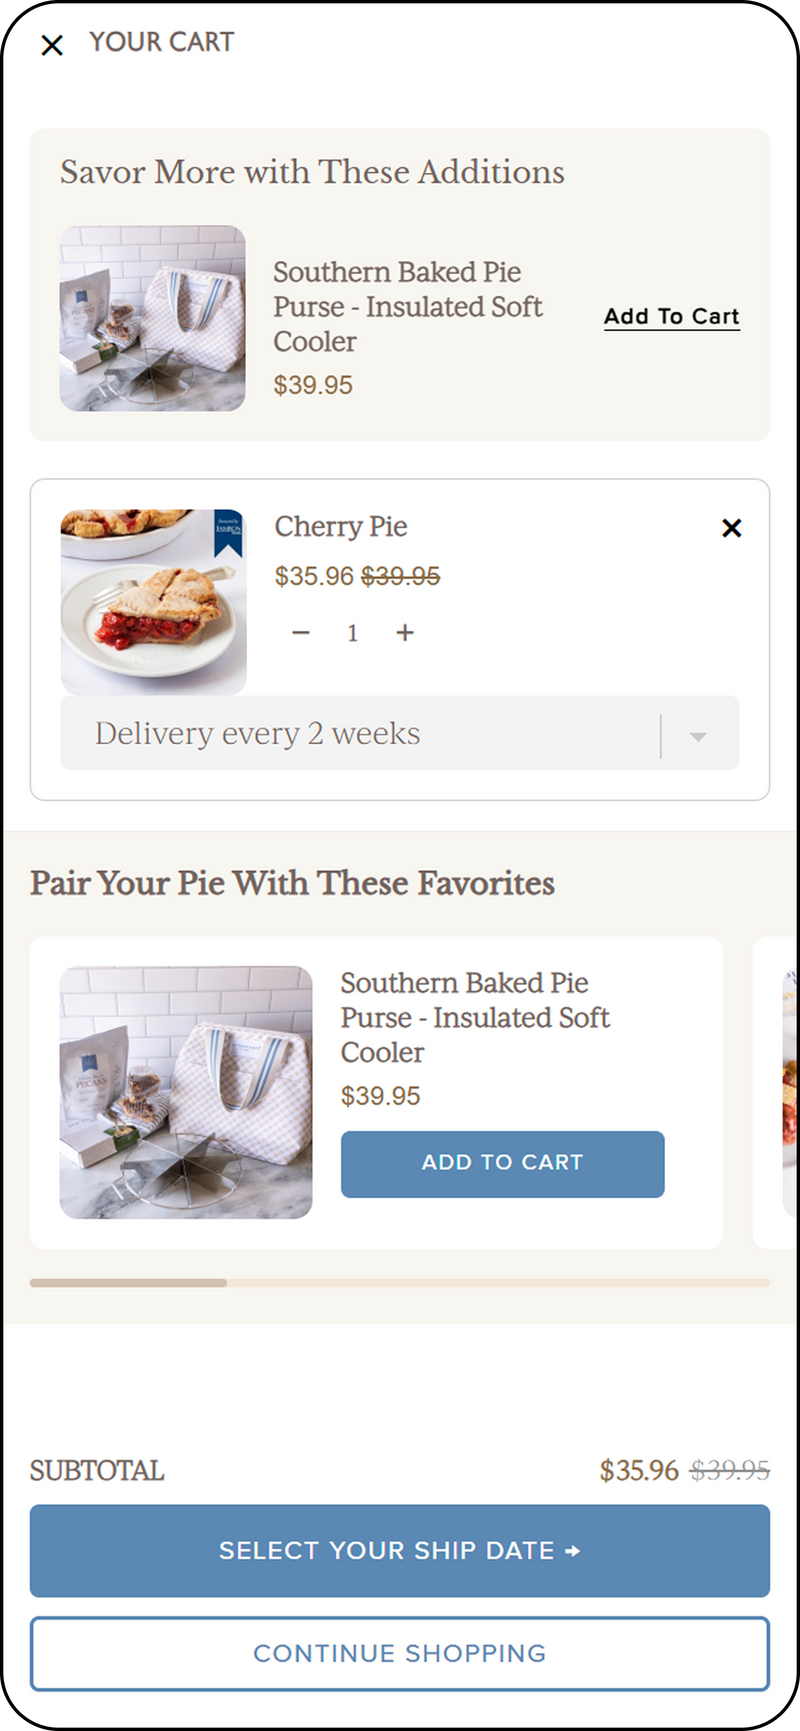The width and height of the screenshot is (800, 1731).
Task: Open Pie Purse image in Pair Your Pie
Action: click(x=186, y=1092)
